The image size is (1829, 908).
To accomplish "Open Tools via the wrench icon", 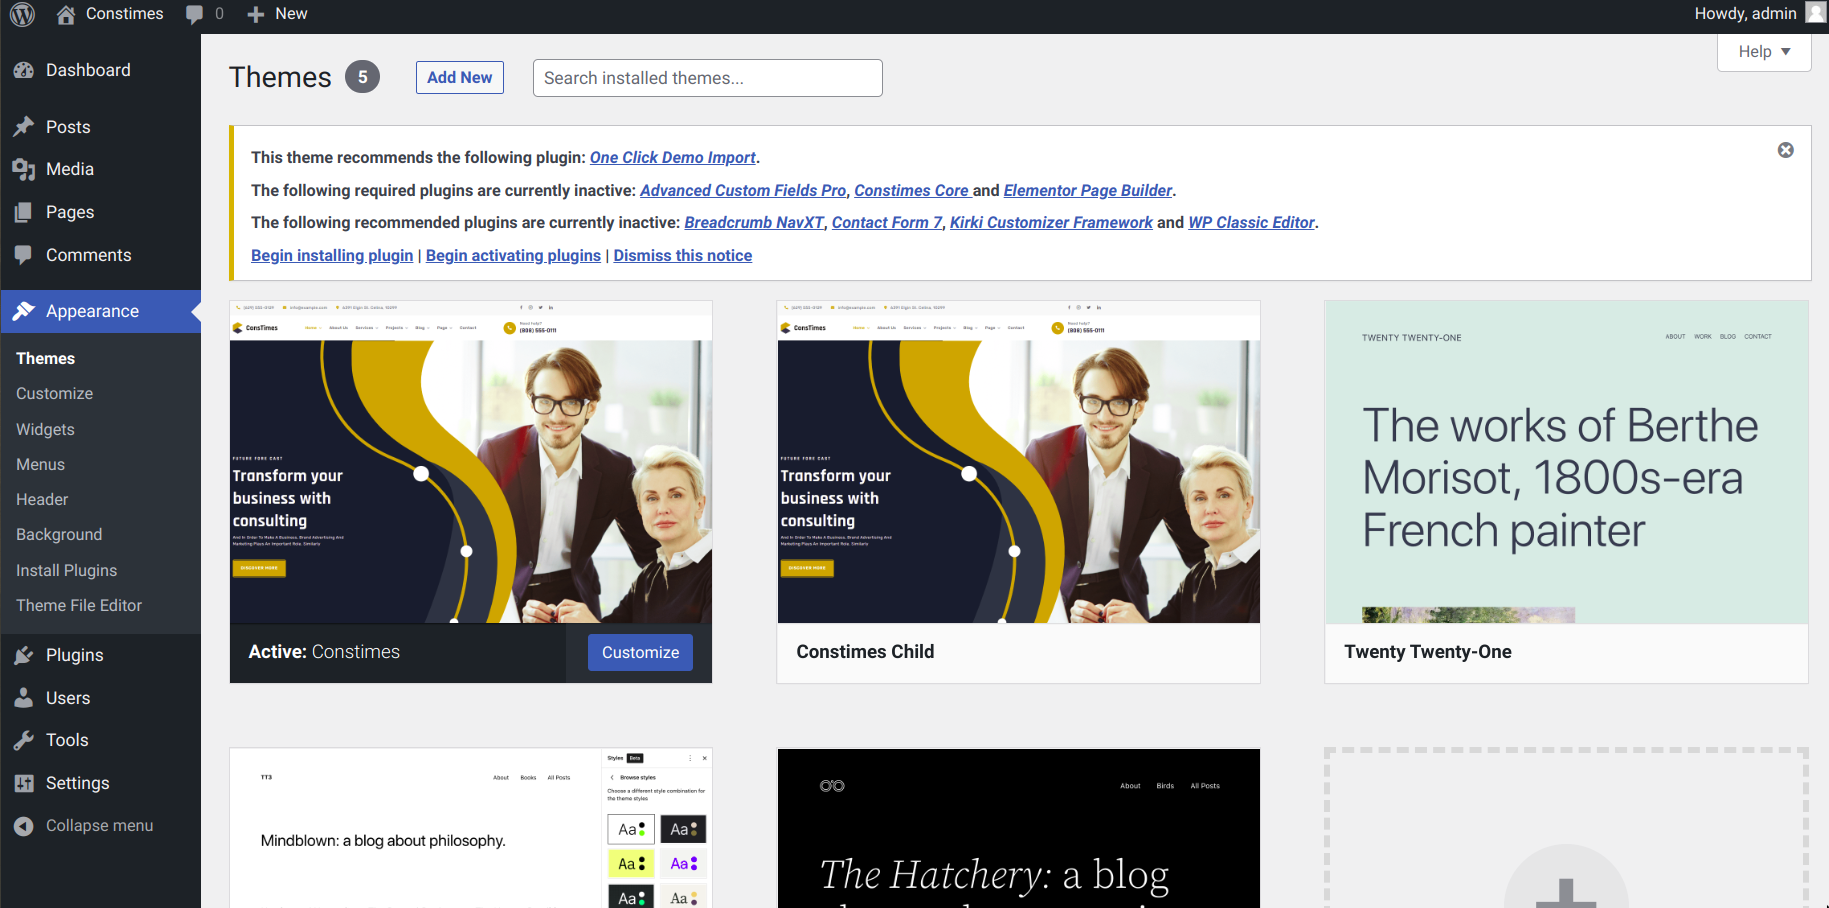I will pos(24,740).
